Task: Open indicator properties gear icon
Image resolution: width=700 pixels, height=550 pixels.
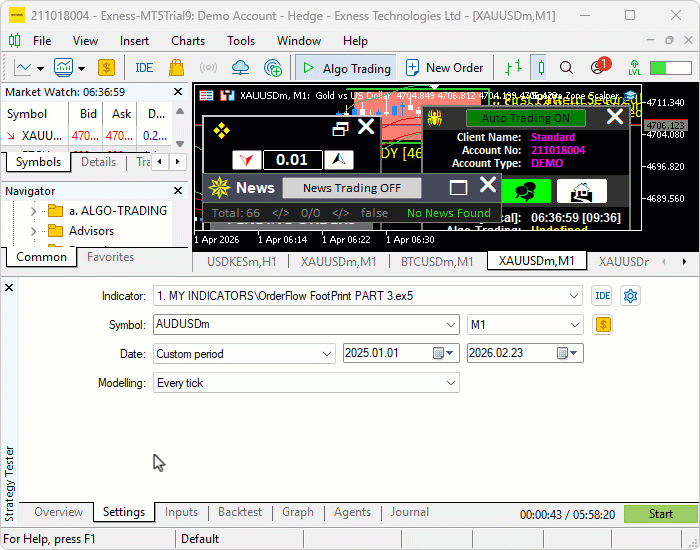Action: coord(630,296)
